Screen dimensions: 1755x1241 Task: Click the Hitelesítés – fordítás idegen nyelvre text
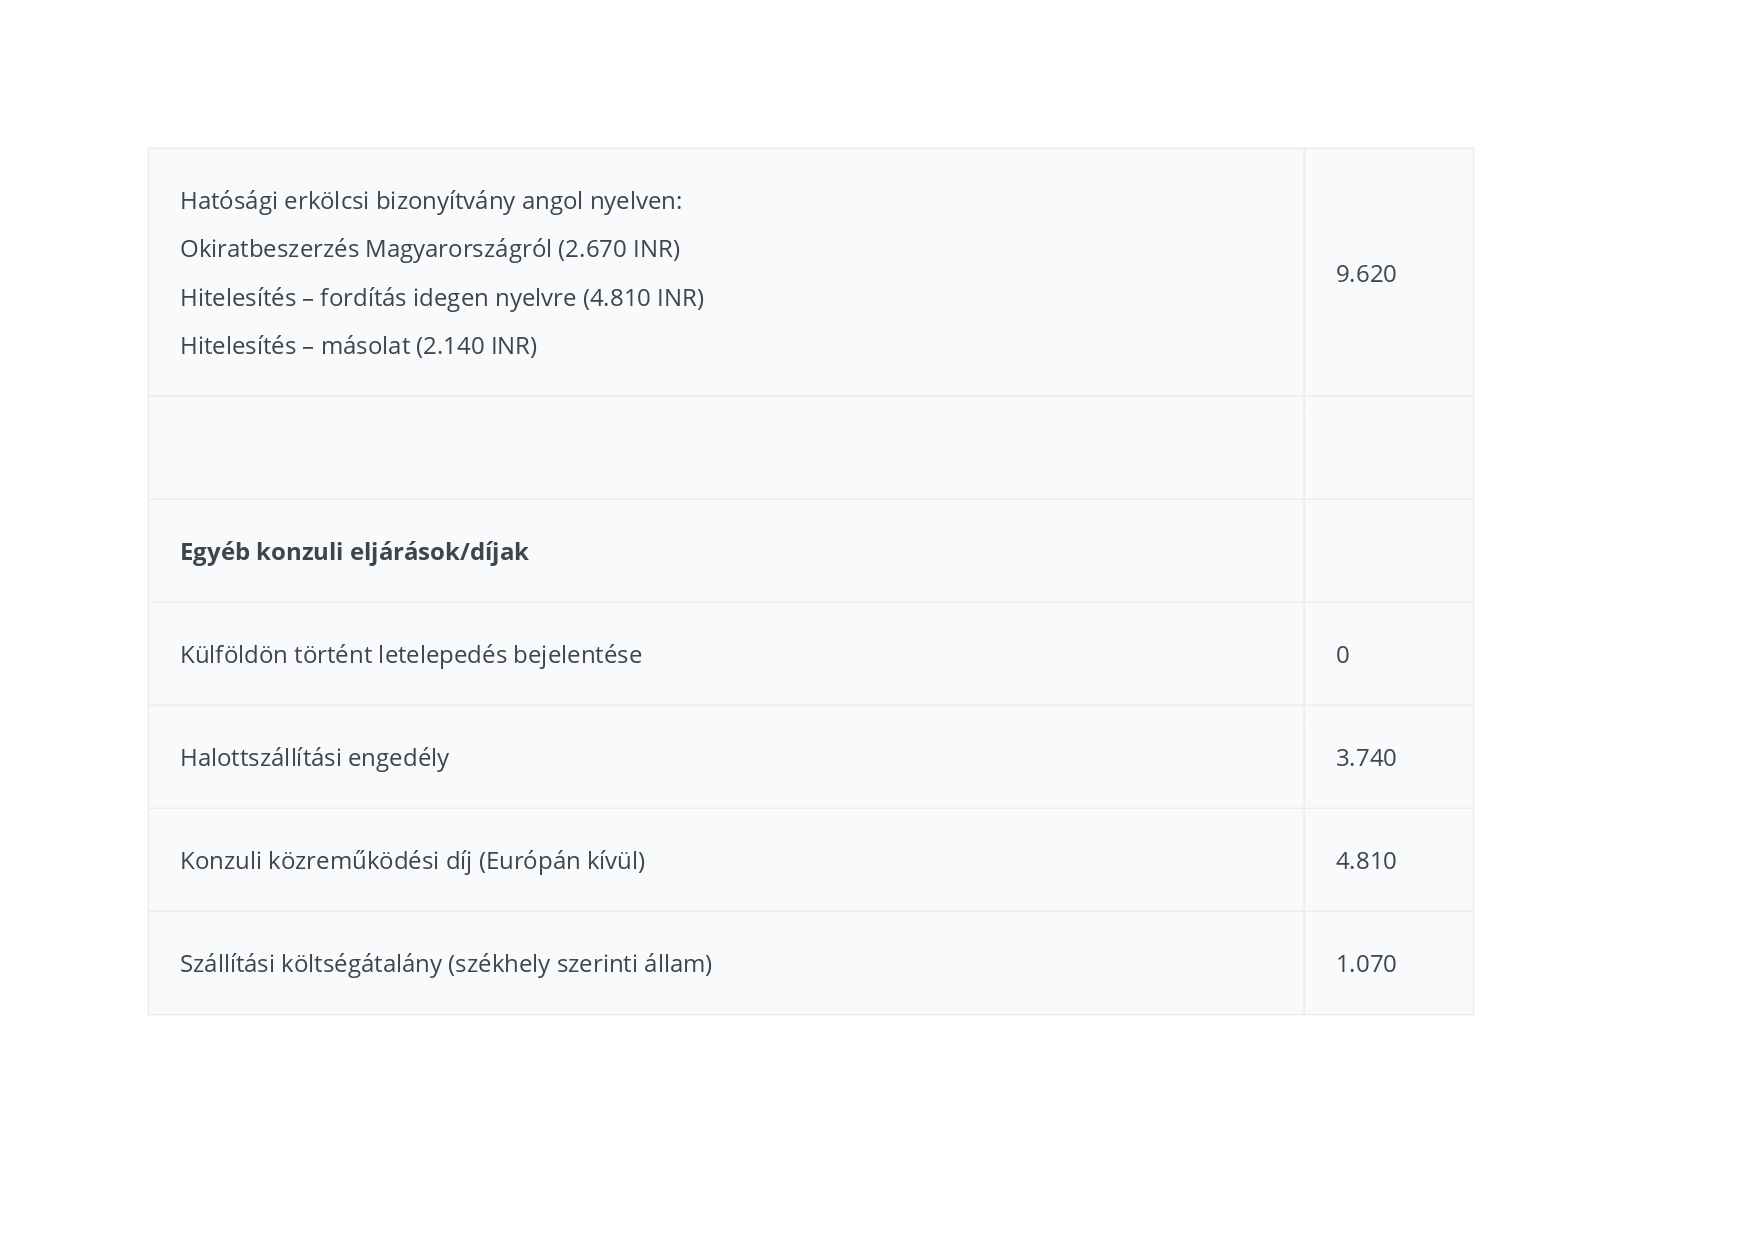(x=378, y=297)
